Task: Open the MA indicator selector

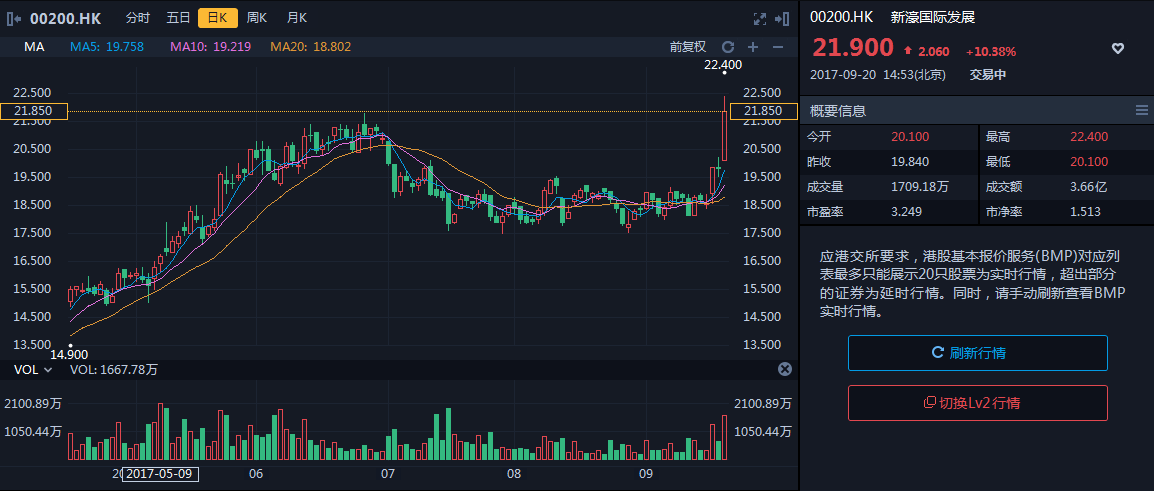Action: click(x=34, y=47)
